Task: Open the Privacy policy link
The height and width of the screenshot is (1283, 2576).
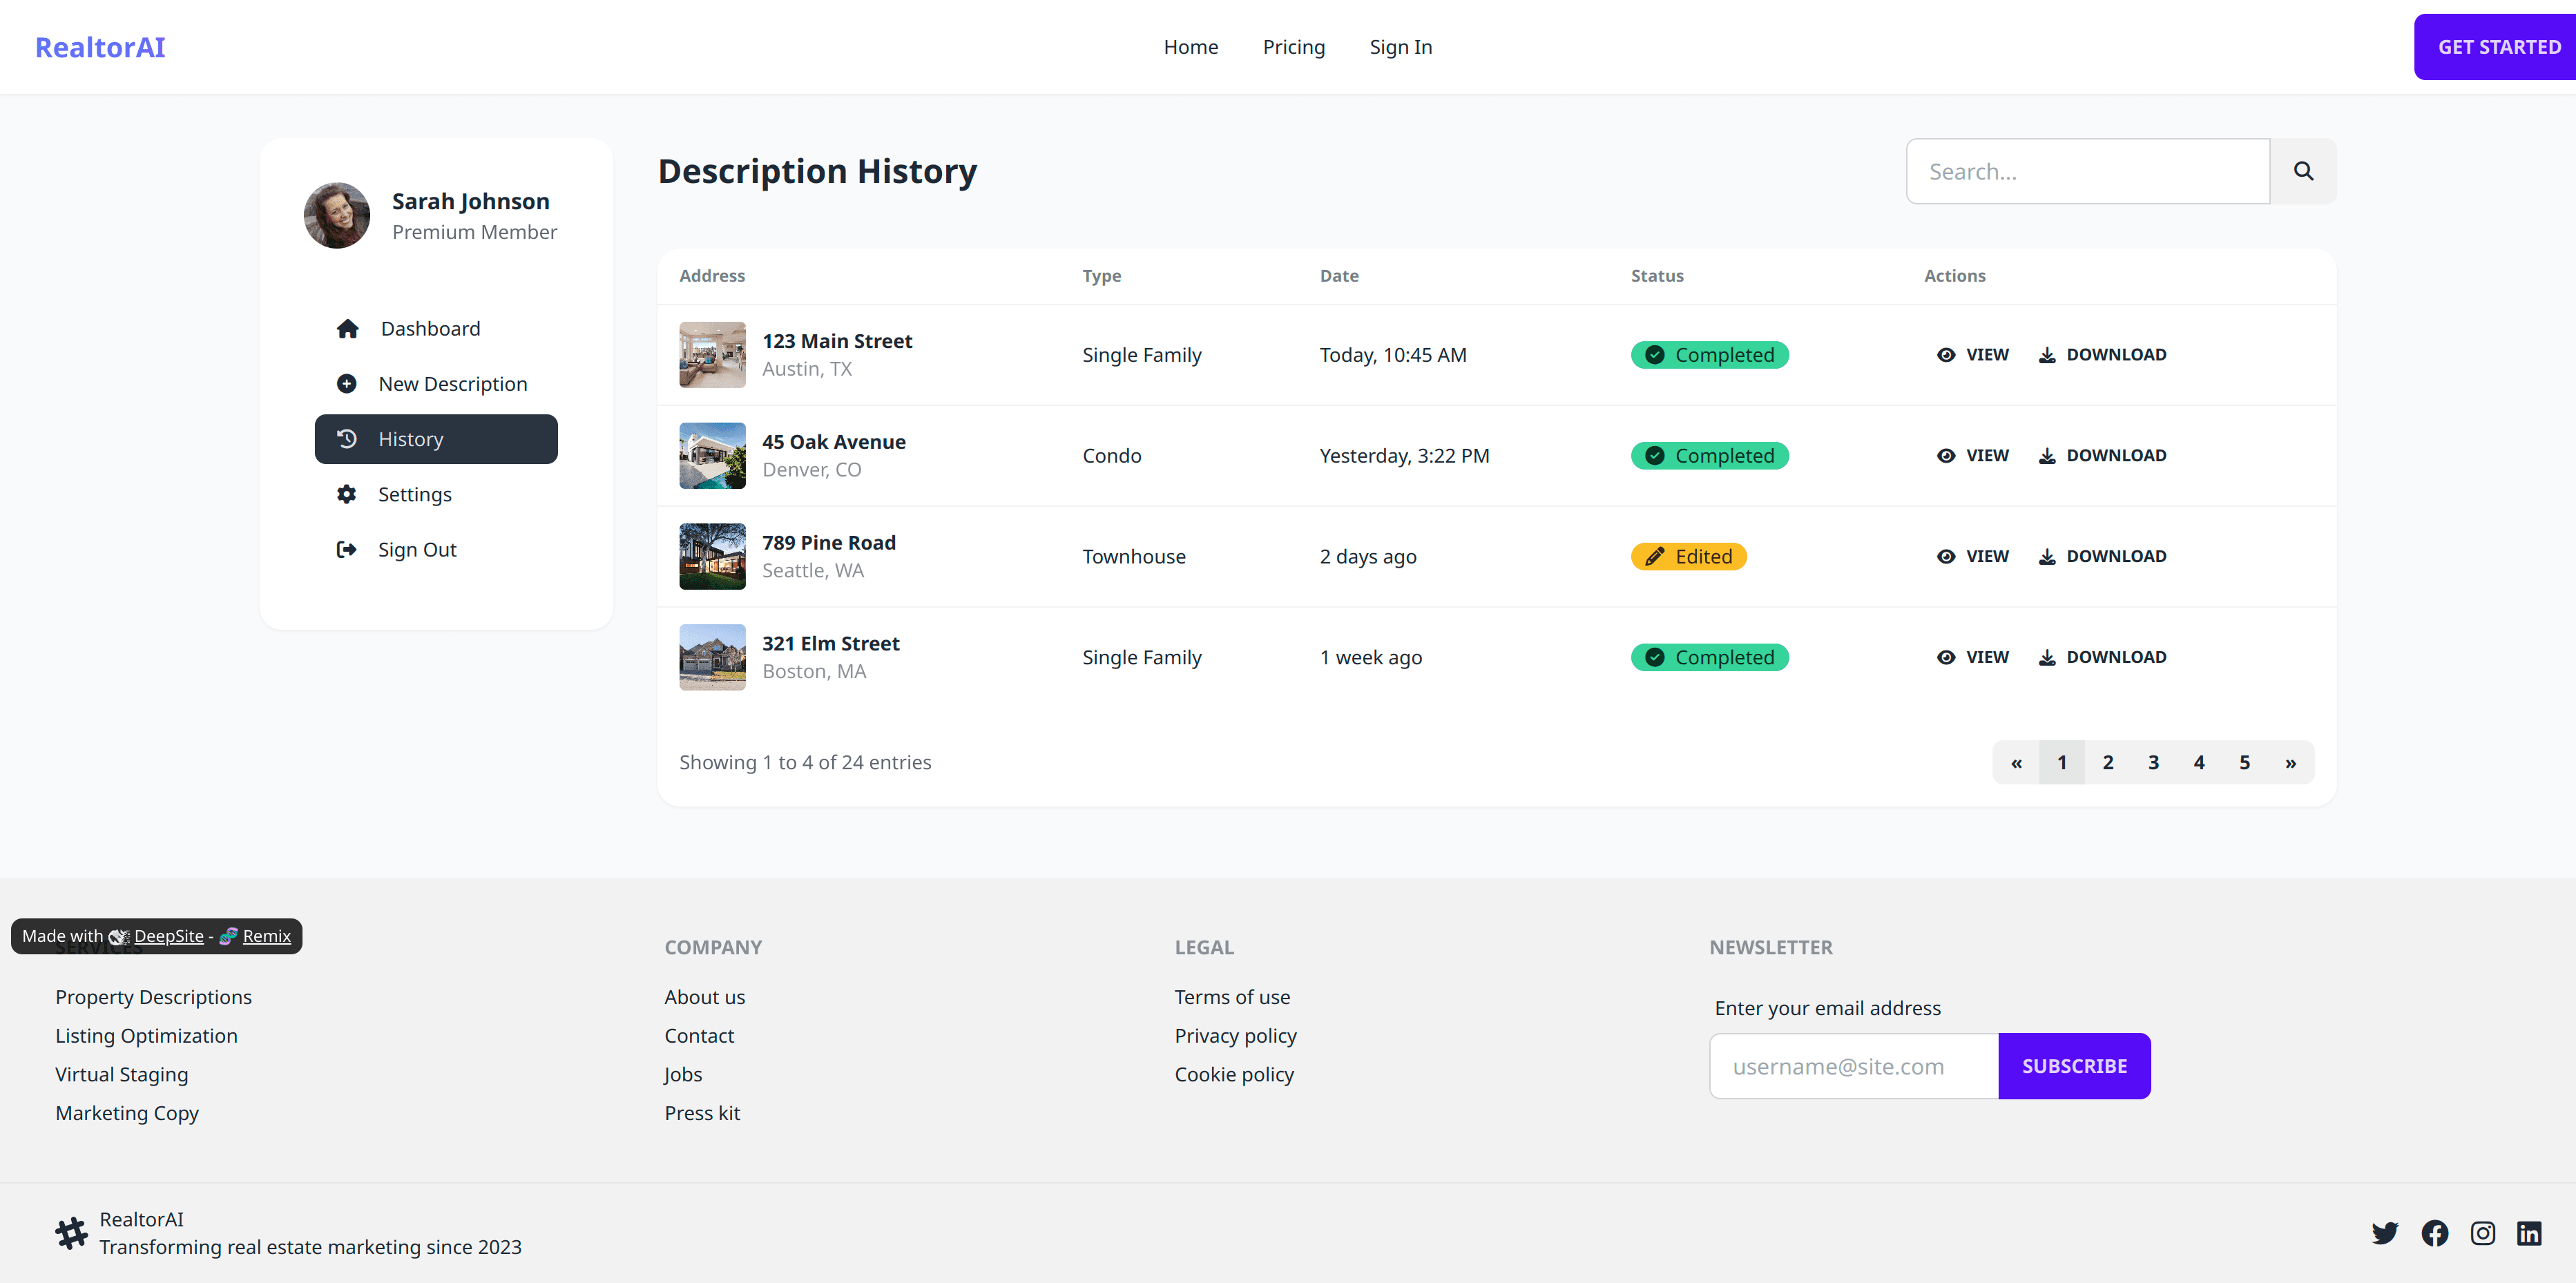Action: 1235,1036
